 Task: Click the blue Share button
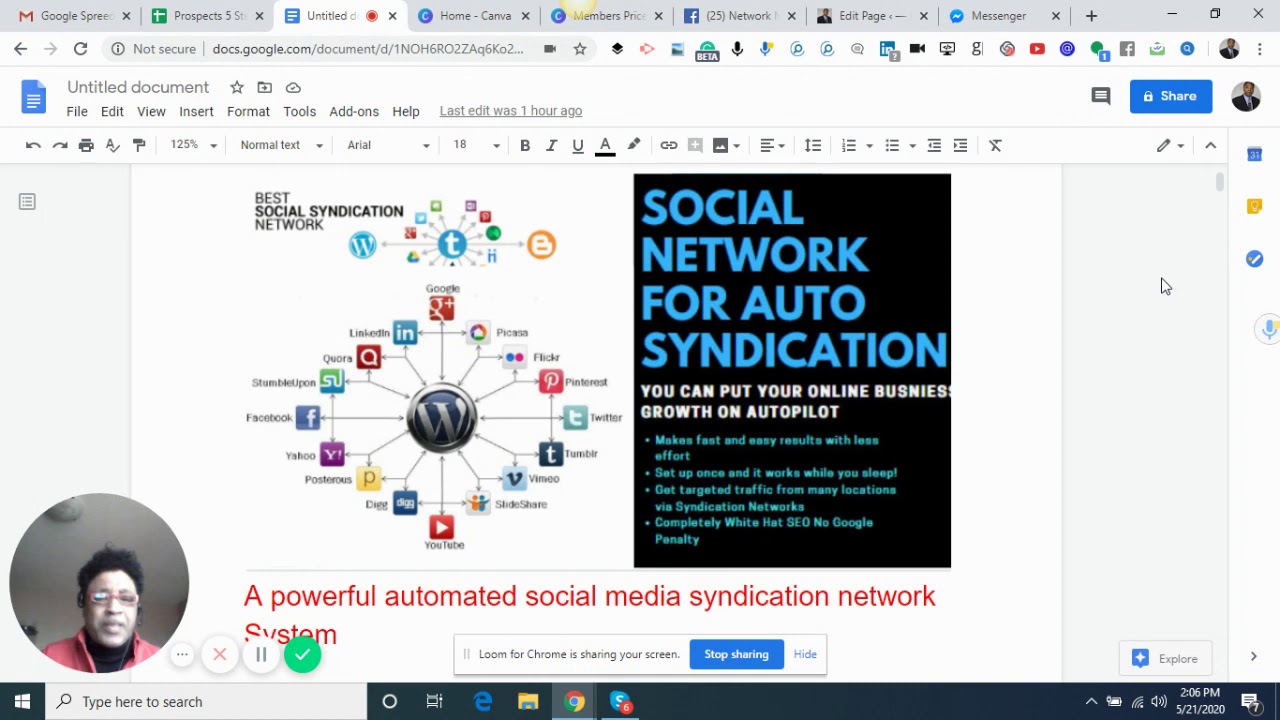point(1170,96)
